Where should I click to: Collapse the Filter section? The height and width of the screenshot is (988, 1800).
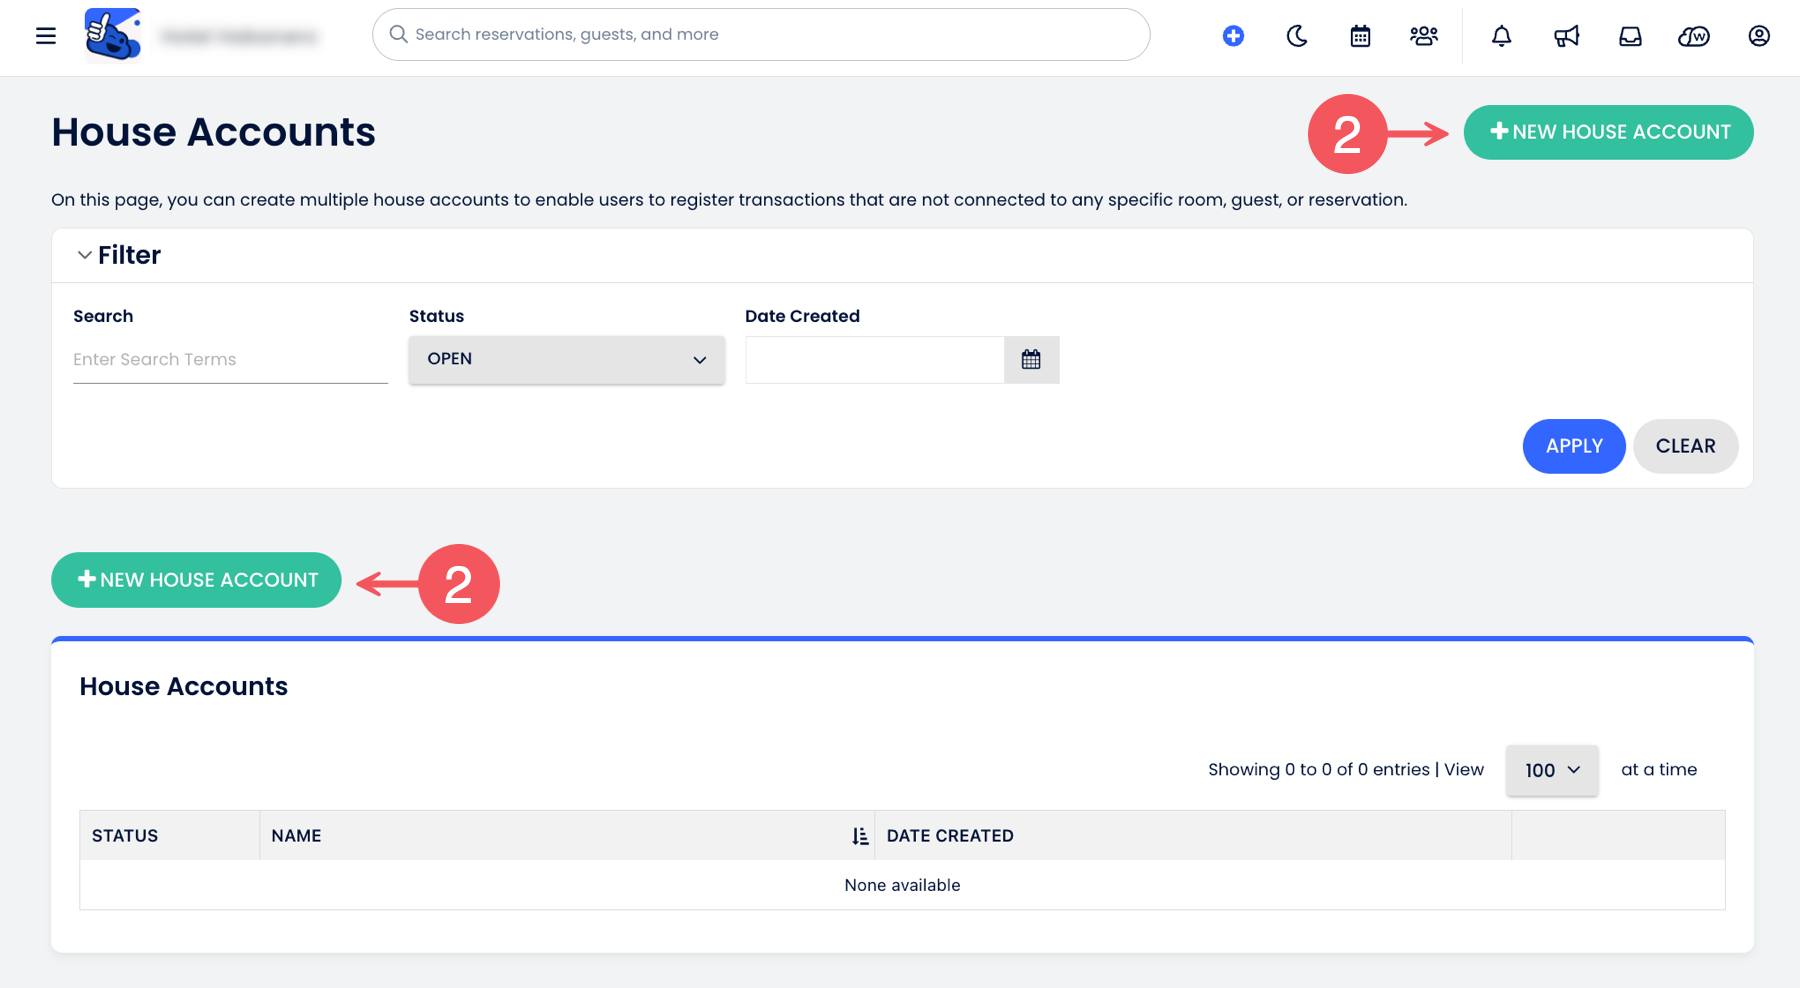[85, 255]
